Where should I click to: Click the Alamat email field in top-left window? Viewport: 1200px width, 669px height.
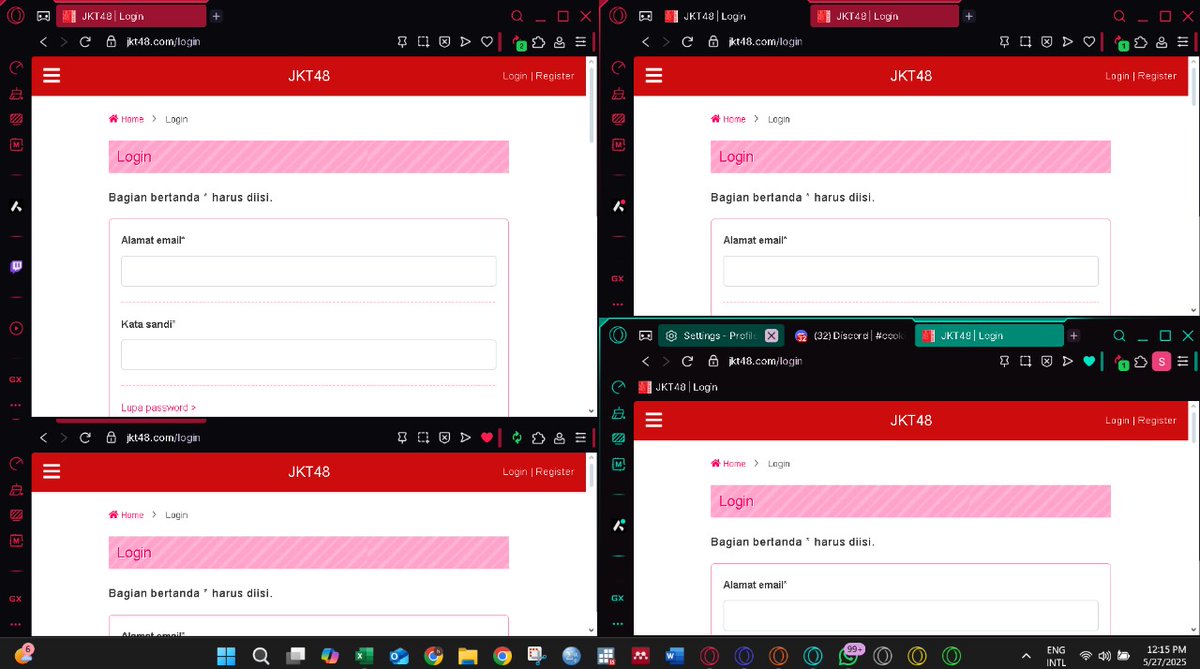(309, 271)
